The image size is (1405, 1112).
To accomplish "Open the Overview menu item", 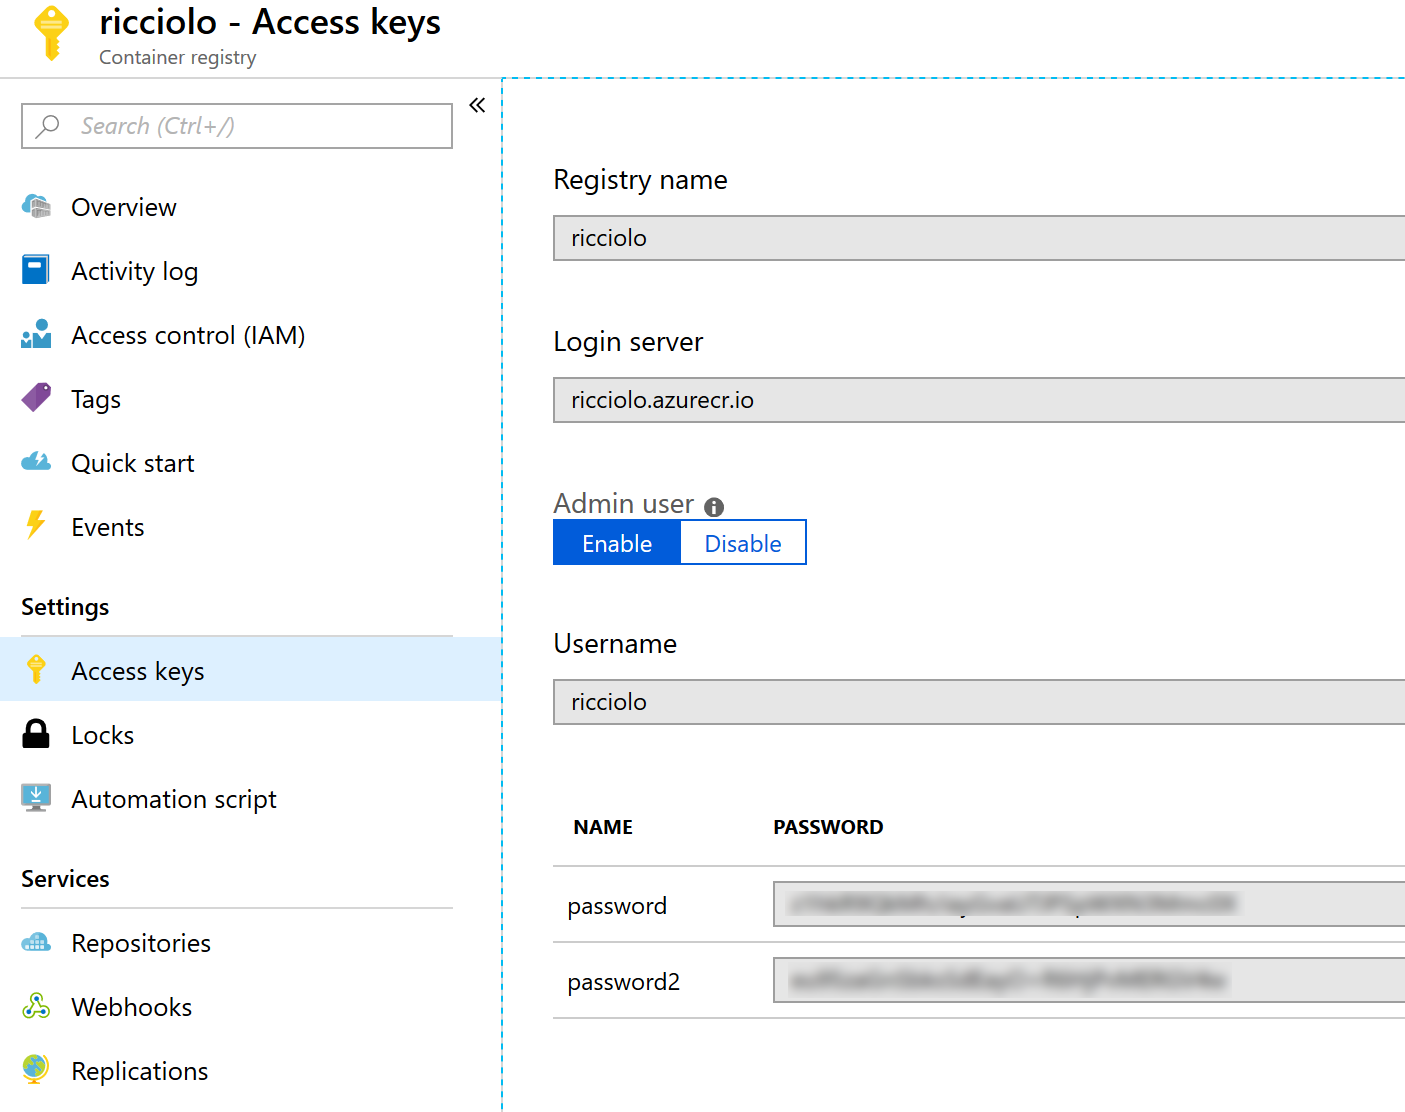I will tap(124, 207).
